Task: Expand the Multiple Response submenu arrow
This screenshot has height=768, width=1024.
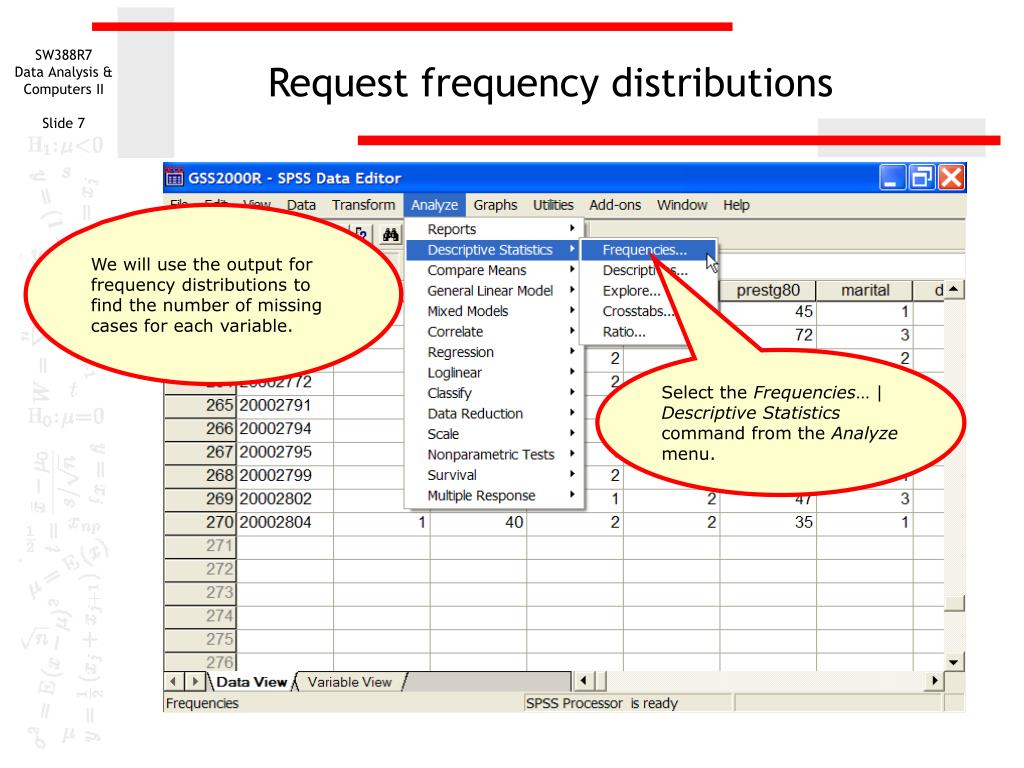Action: (572, 494)
